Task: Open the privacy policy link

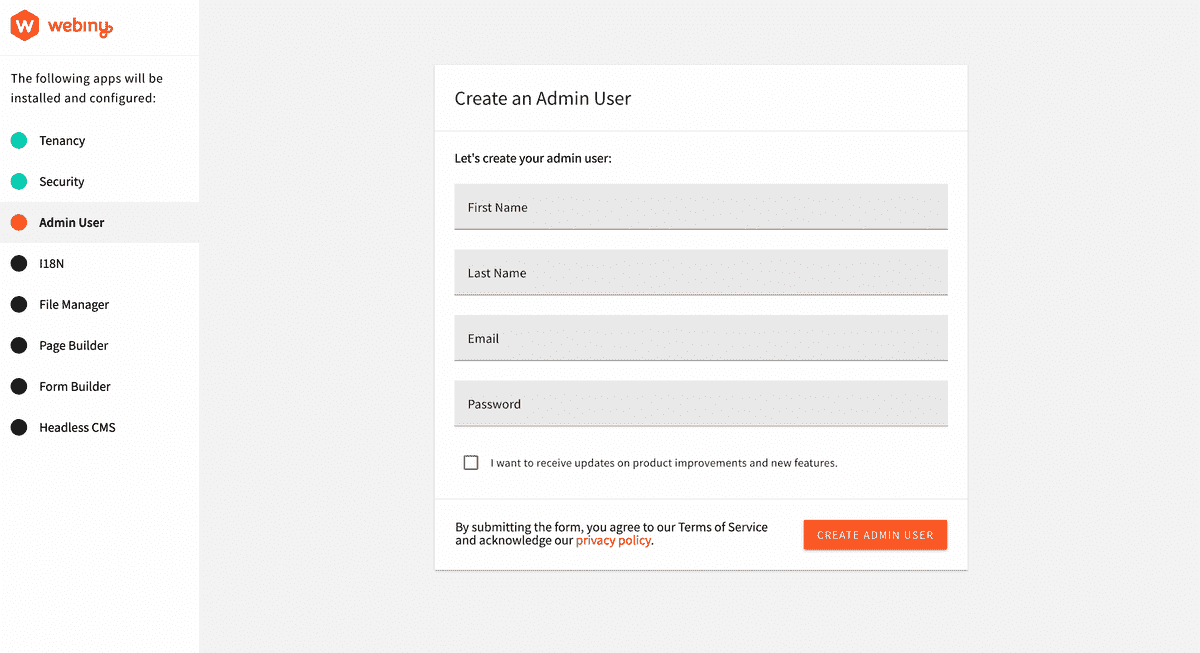Action: click(x=613, y=540)
